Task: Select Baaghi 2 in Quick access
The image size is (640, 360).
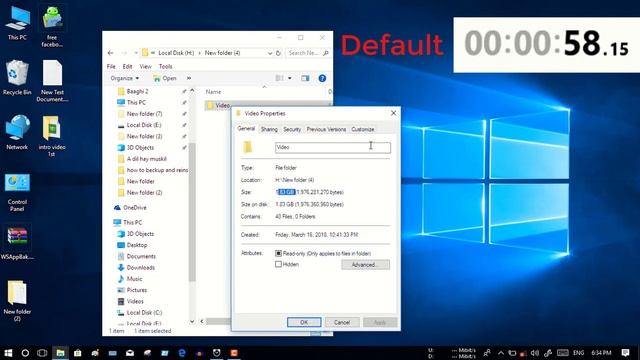Action: [137, 91]
